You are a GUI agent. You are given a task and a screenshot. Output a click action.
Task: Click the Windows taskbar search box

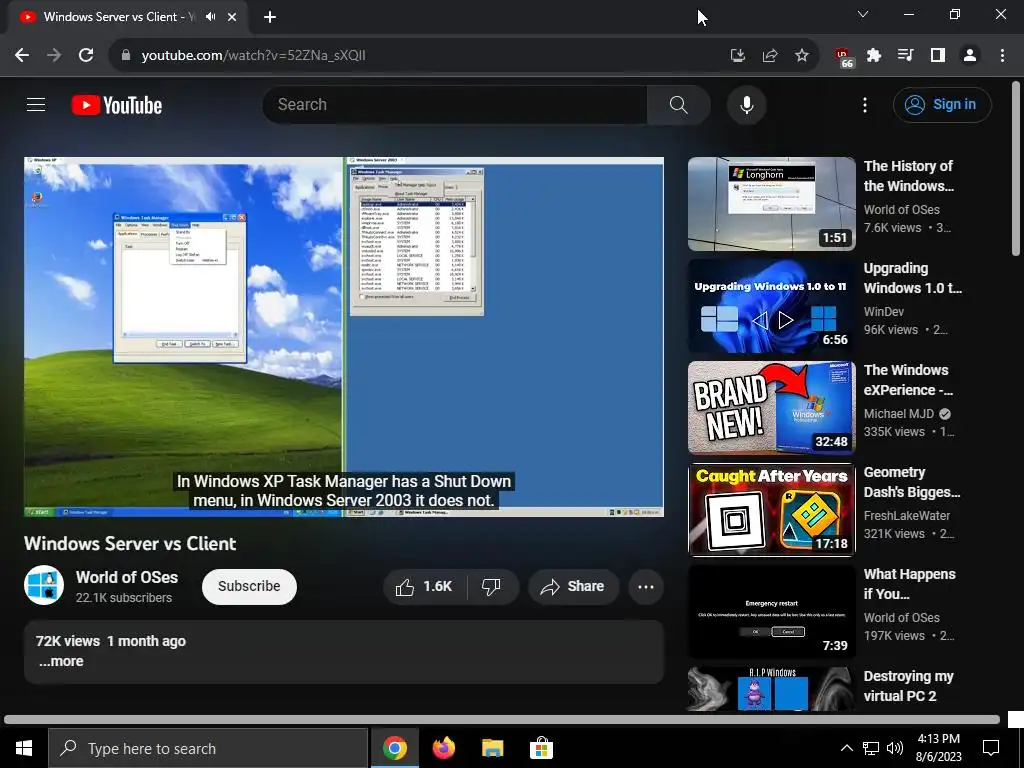click(x=208, y=748)
